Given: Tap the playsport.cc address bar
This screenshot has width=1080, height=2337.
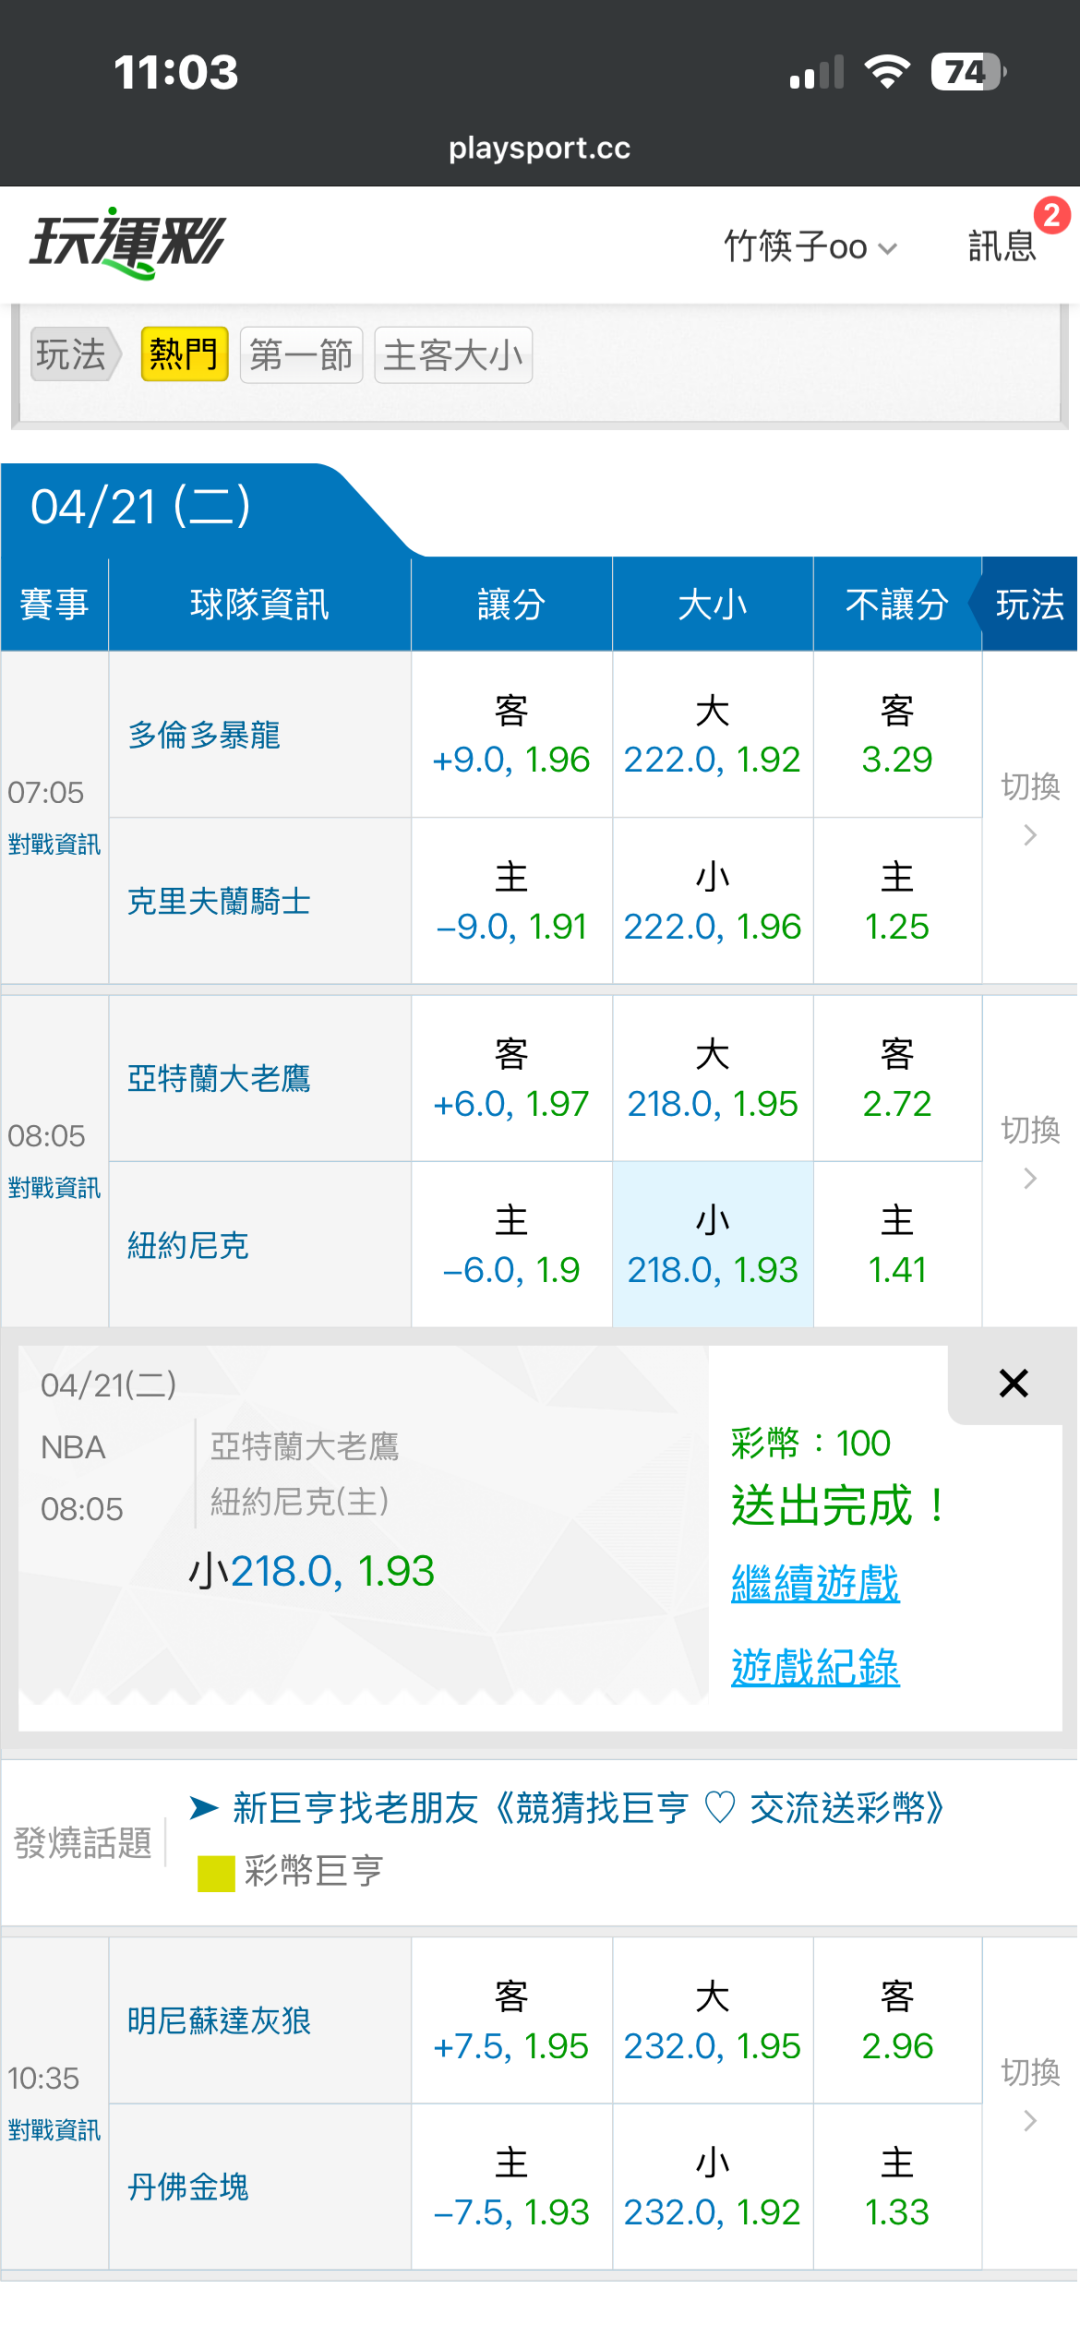Looking at the screenshot, I should coord(539,148).
